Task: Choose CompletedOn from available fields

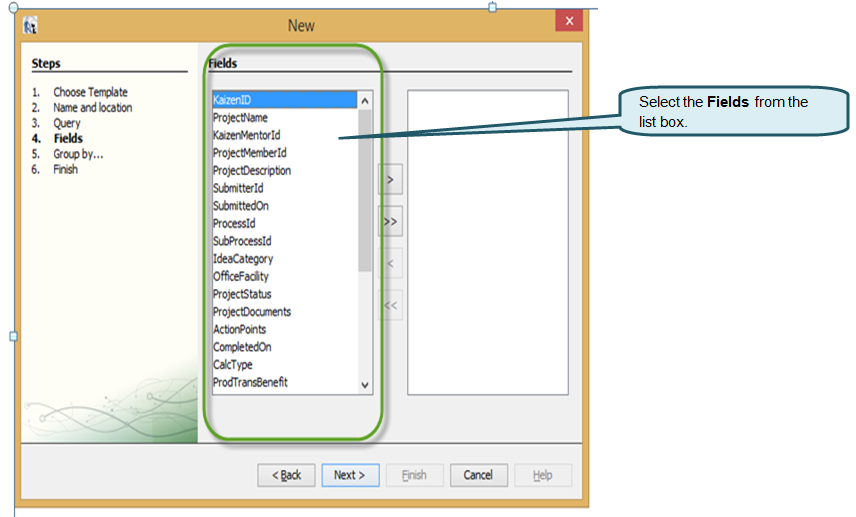Action: pyautogui.click(x=242, y=347)
